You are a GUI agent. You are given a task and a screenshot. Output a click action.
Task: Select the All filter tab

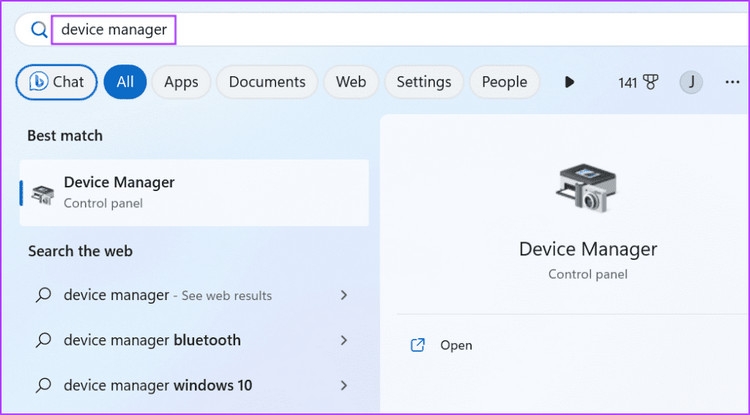[125, 82]
